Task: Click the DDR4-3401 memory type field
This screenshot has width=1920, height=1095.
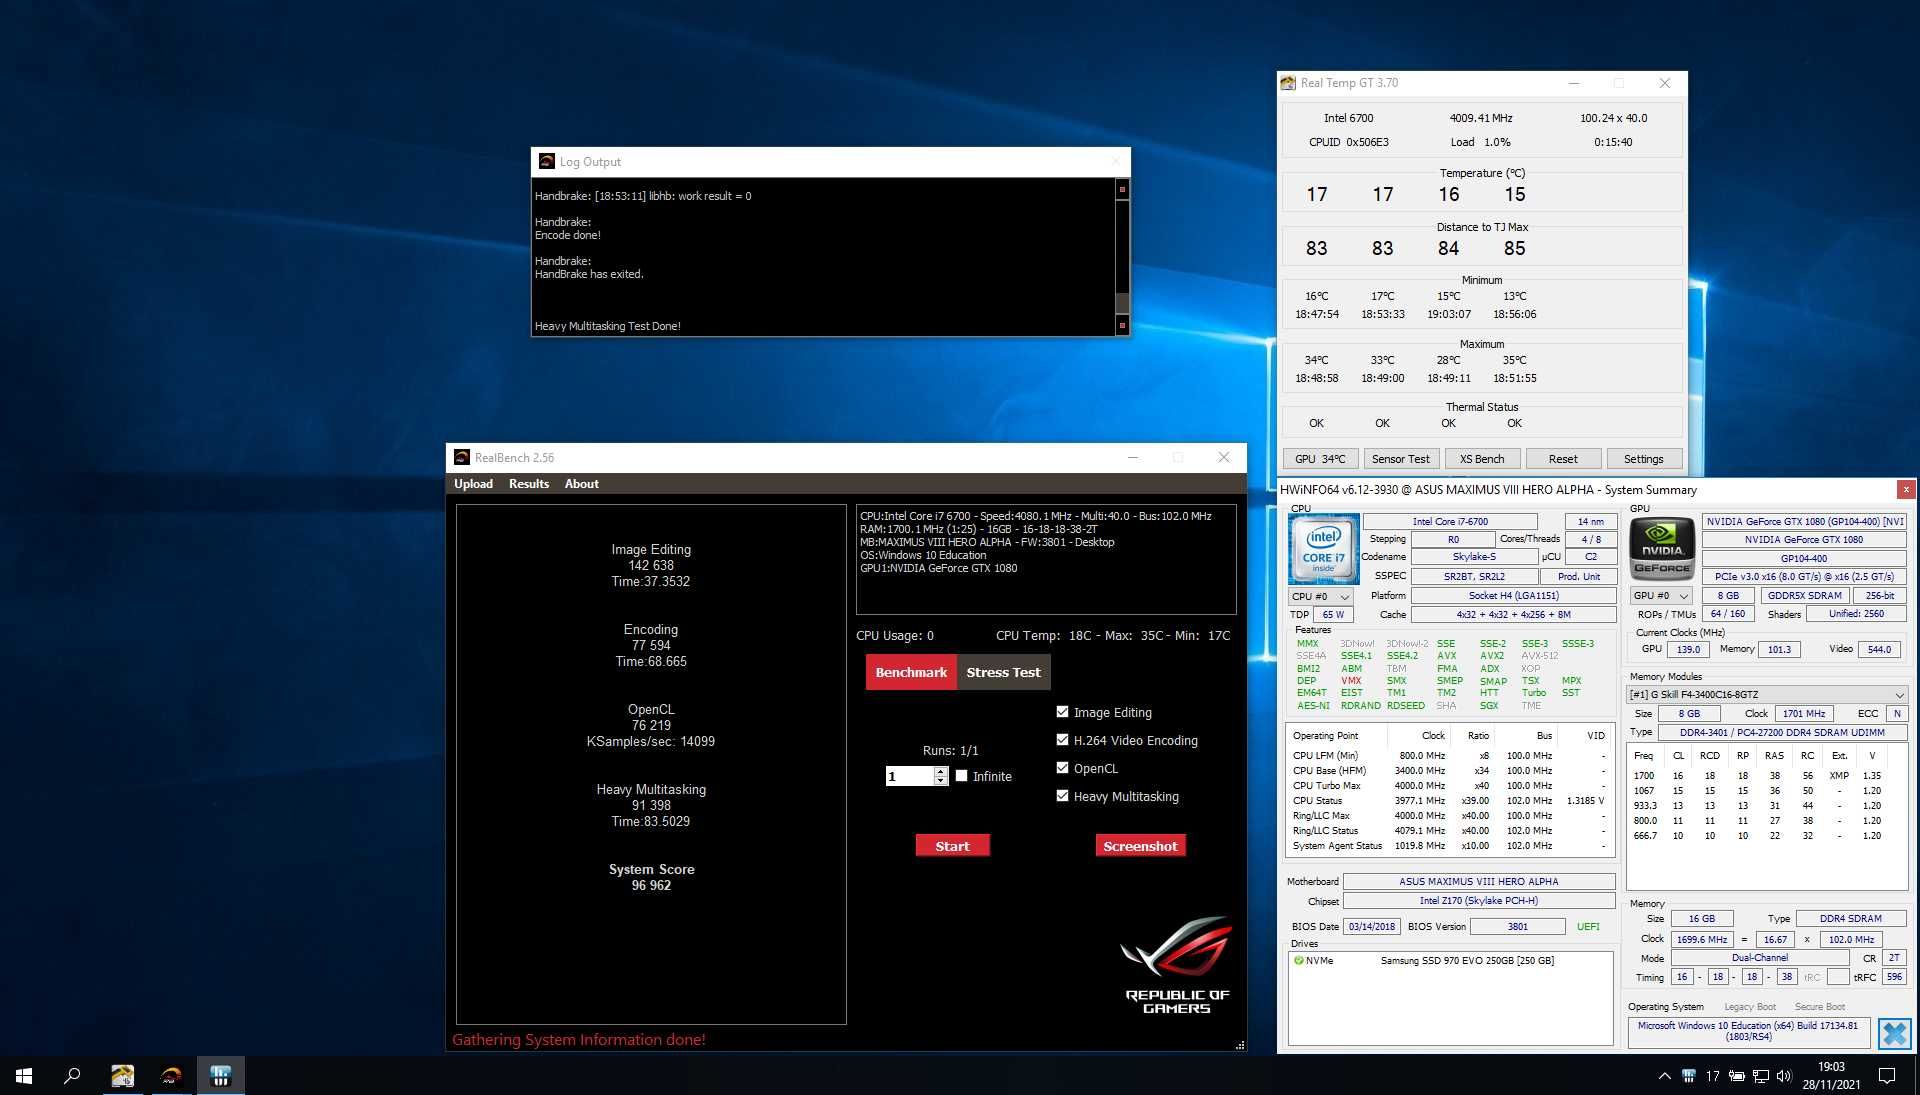Action: coord(1782,732)
